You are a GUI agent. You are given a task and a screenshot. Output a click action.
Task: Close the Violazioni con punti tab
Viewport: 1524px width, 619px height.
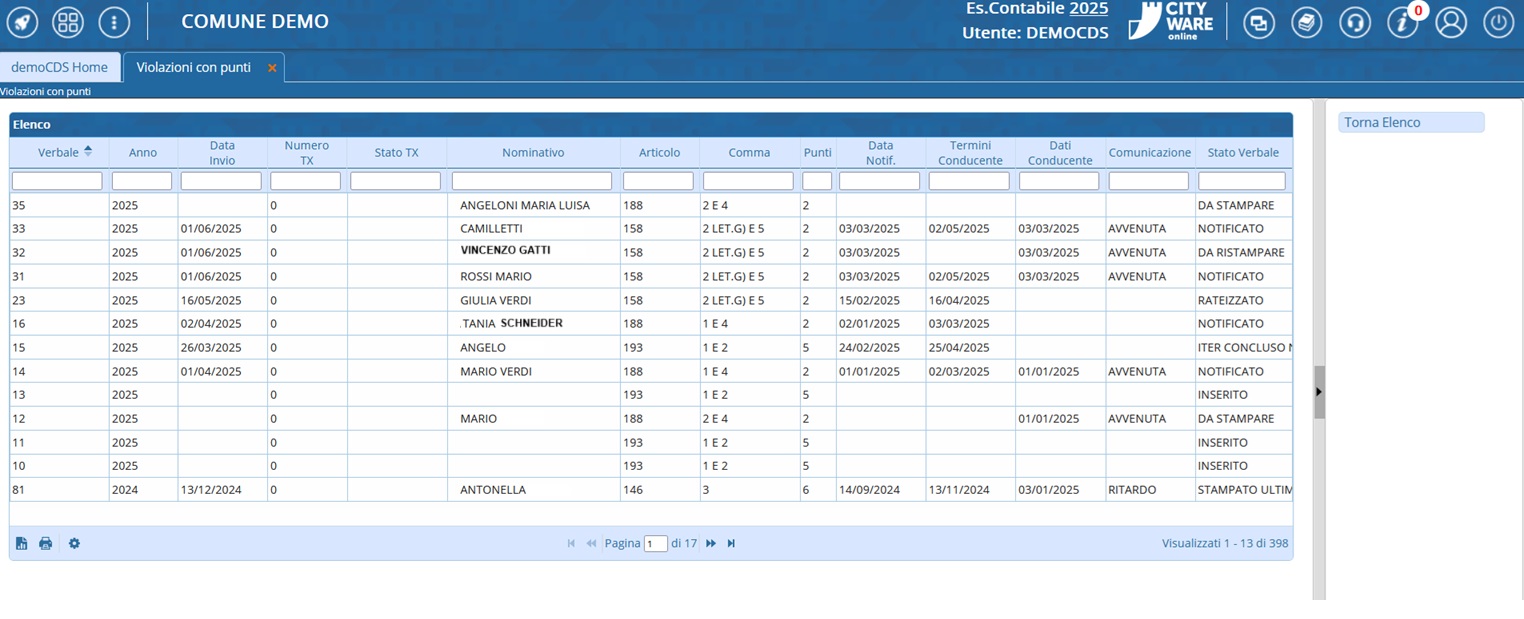tap(272, 67)
